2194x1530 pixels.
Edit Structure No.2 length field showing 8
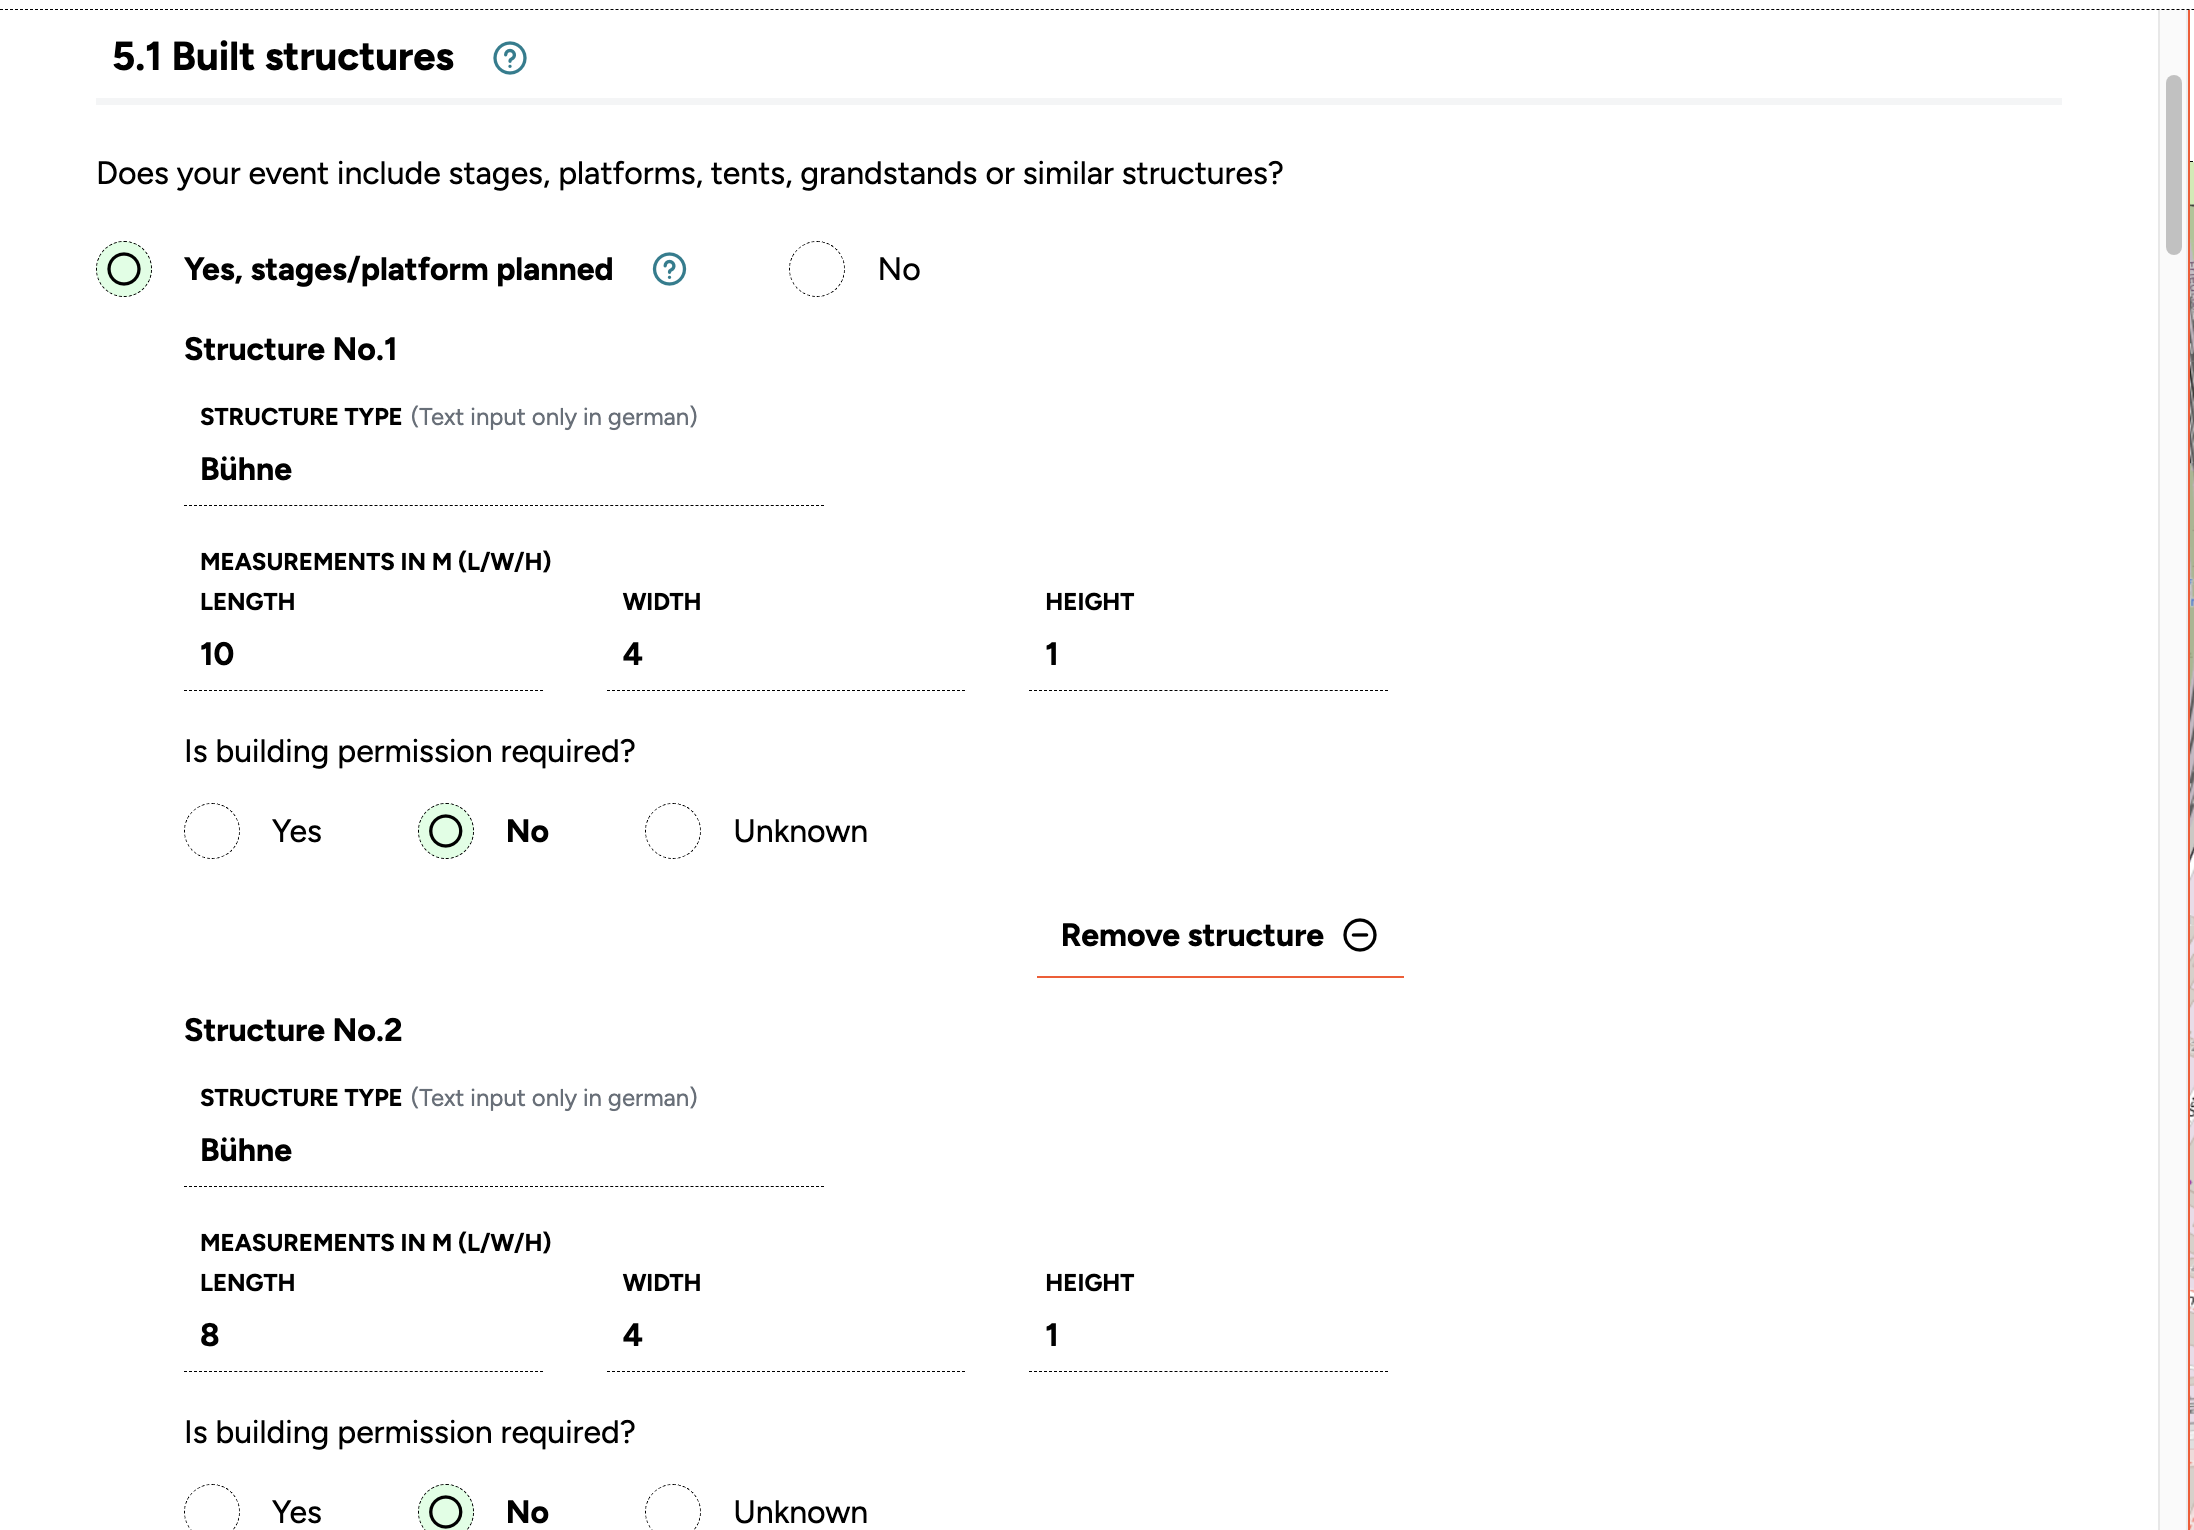tap(363, 1335)
